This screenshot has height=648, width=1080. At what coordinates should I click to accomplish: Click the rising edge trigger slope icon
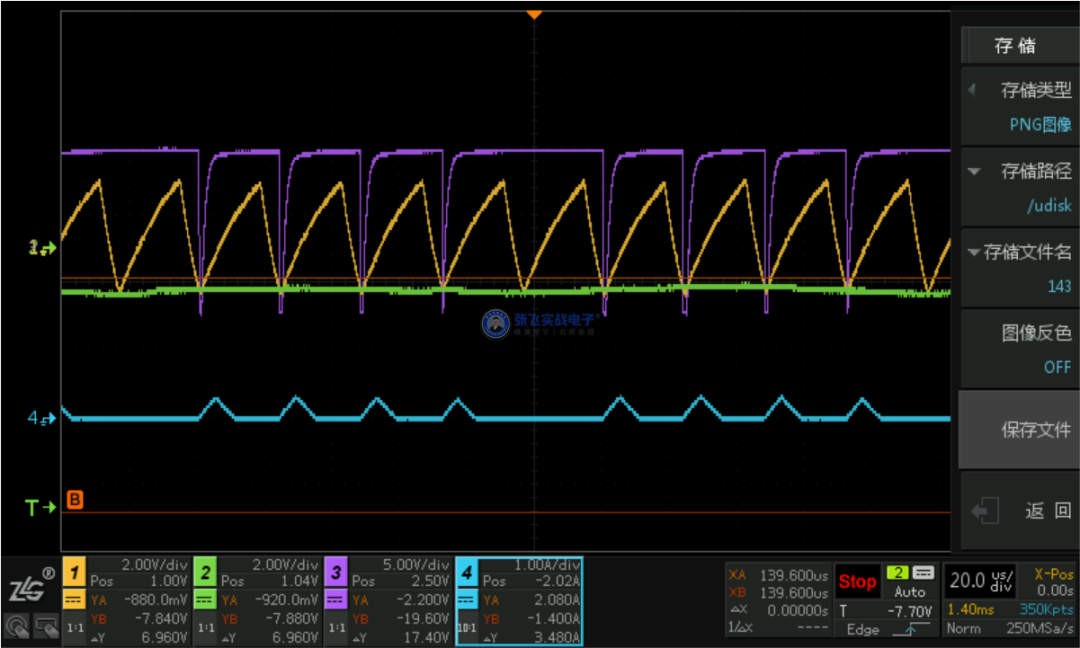tap(911, 629)
